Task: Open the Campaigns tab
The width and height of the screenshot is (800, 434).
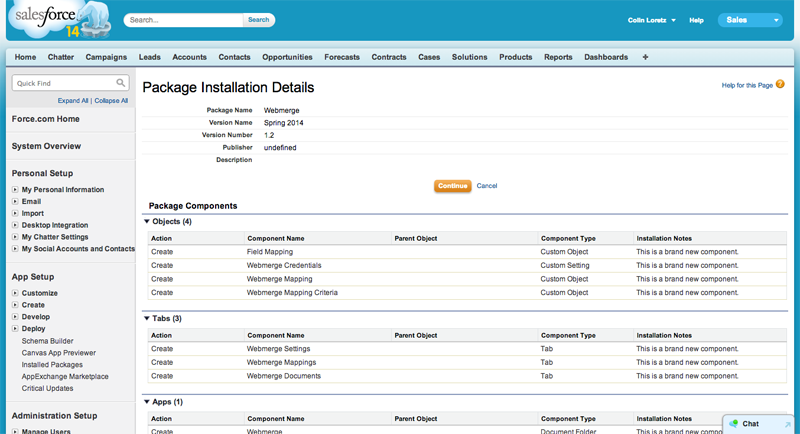Action: click(x=106, y=57)
